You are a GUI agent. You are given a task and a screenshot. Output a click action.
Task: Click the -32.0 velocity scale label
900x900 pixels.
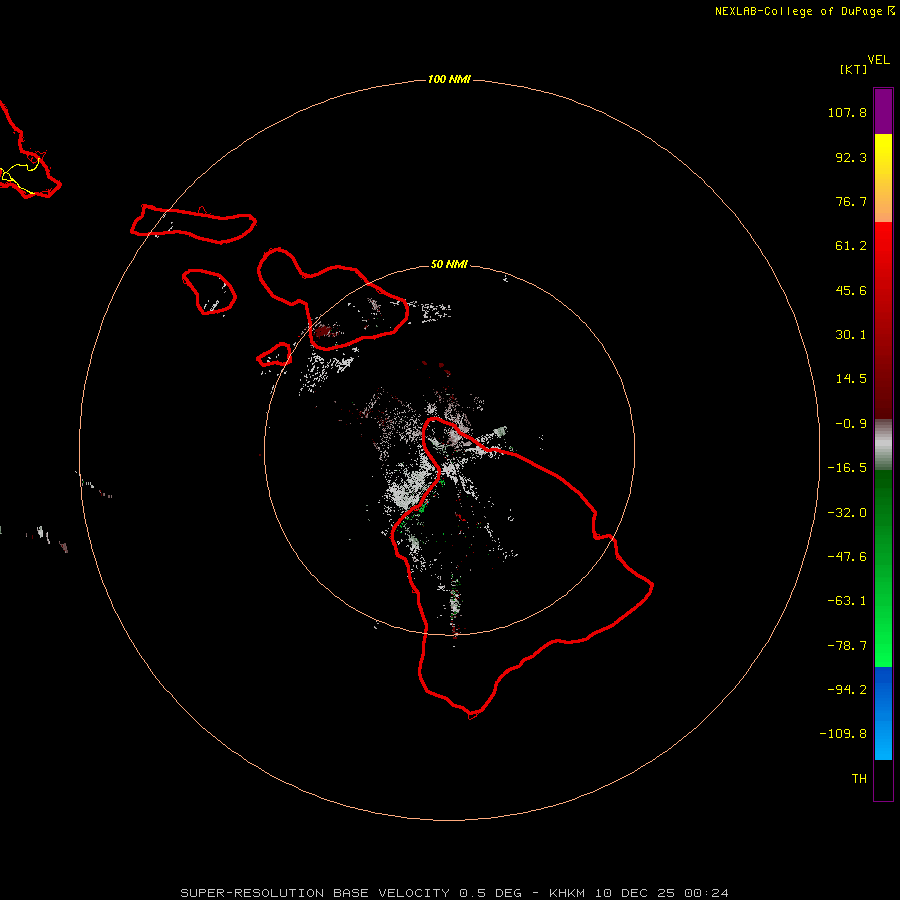tap(847, 513)
